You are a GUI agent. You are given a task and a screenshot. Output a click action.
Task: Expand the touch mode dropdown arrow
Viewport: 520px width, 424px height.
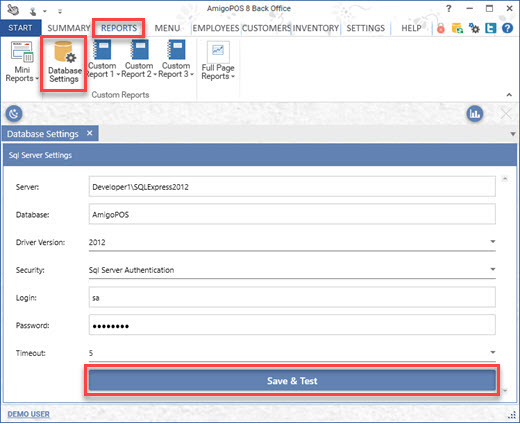click(44, 11)
